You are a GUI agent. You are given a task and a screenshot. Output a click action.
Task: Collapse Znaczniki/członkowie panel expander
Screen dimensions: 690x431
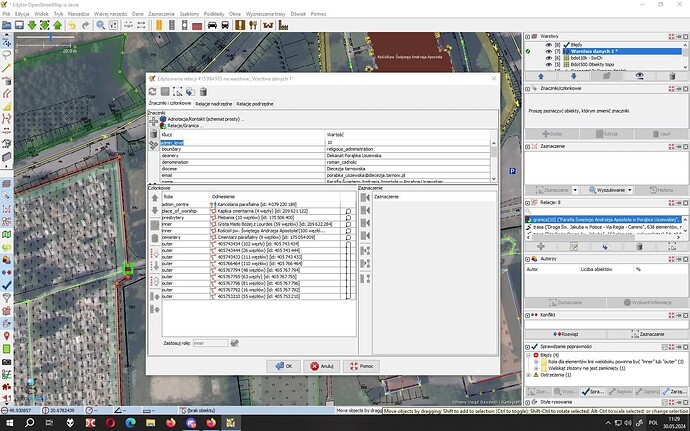point(528,88)
